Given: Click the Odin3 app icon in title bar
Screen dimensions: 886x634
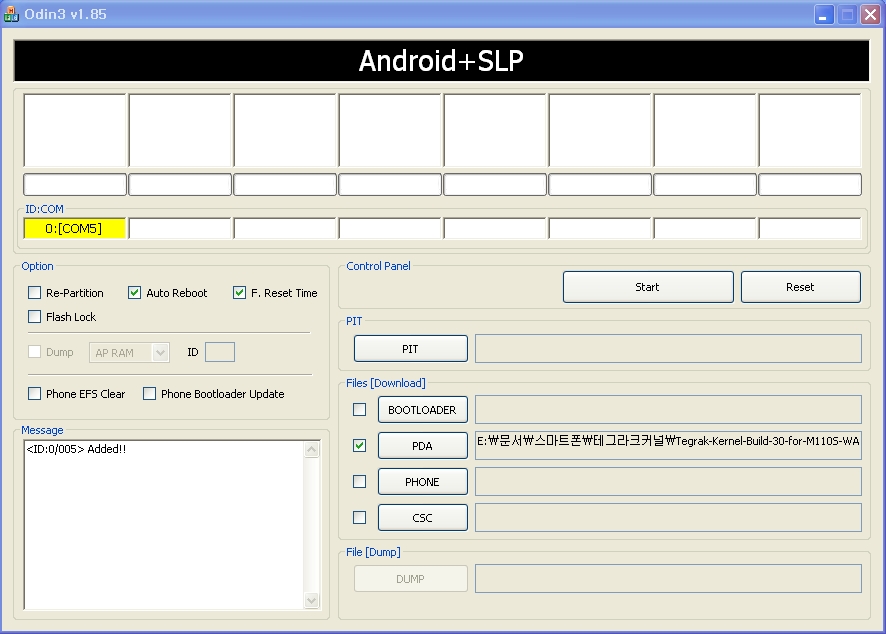Looking at the screenshot, I should (11, 14).
